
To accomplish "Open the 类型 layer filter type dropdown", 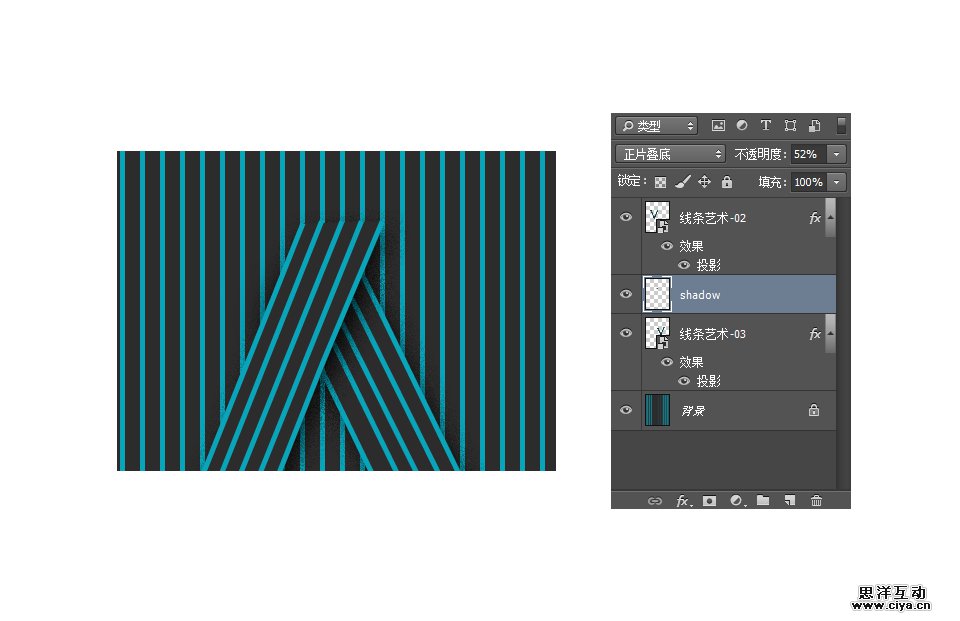I will 656,126.
